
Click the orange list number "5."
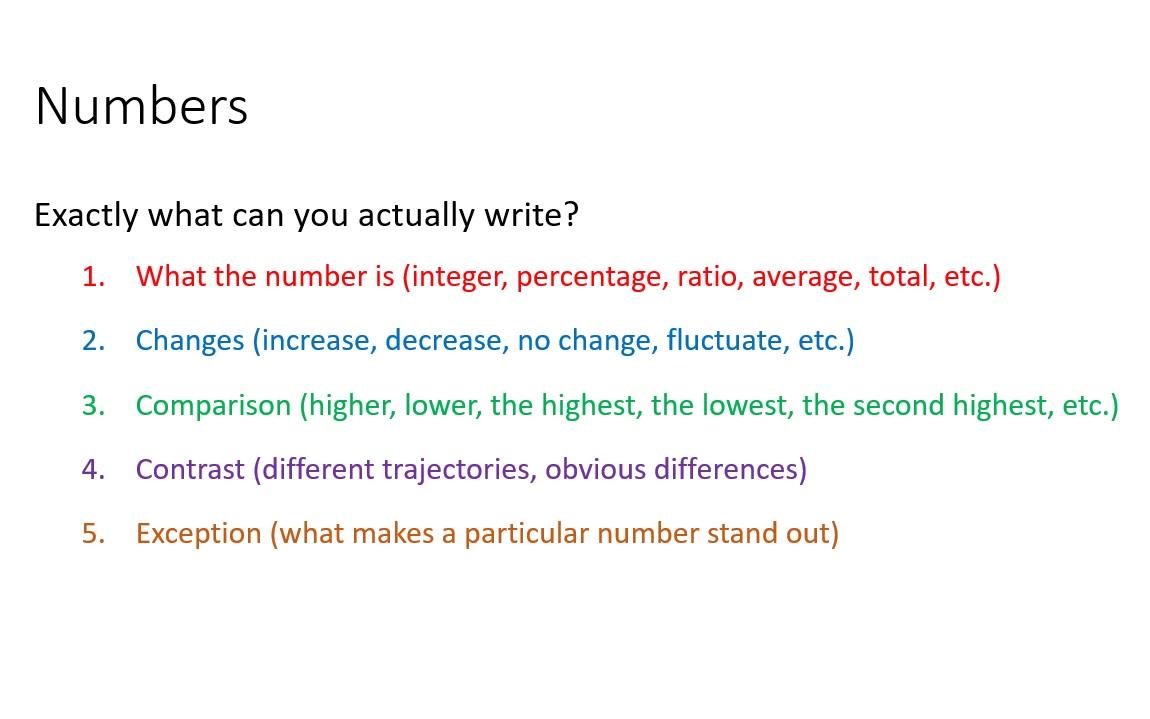pyautogui.click(x=94, y=533)
